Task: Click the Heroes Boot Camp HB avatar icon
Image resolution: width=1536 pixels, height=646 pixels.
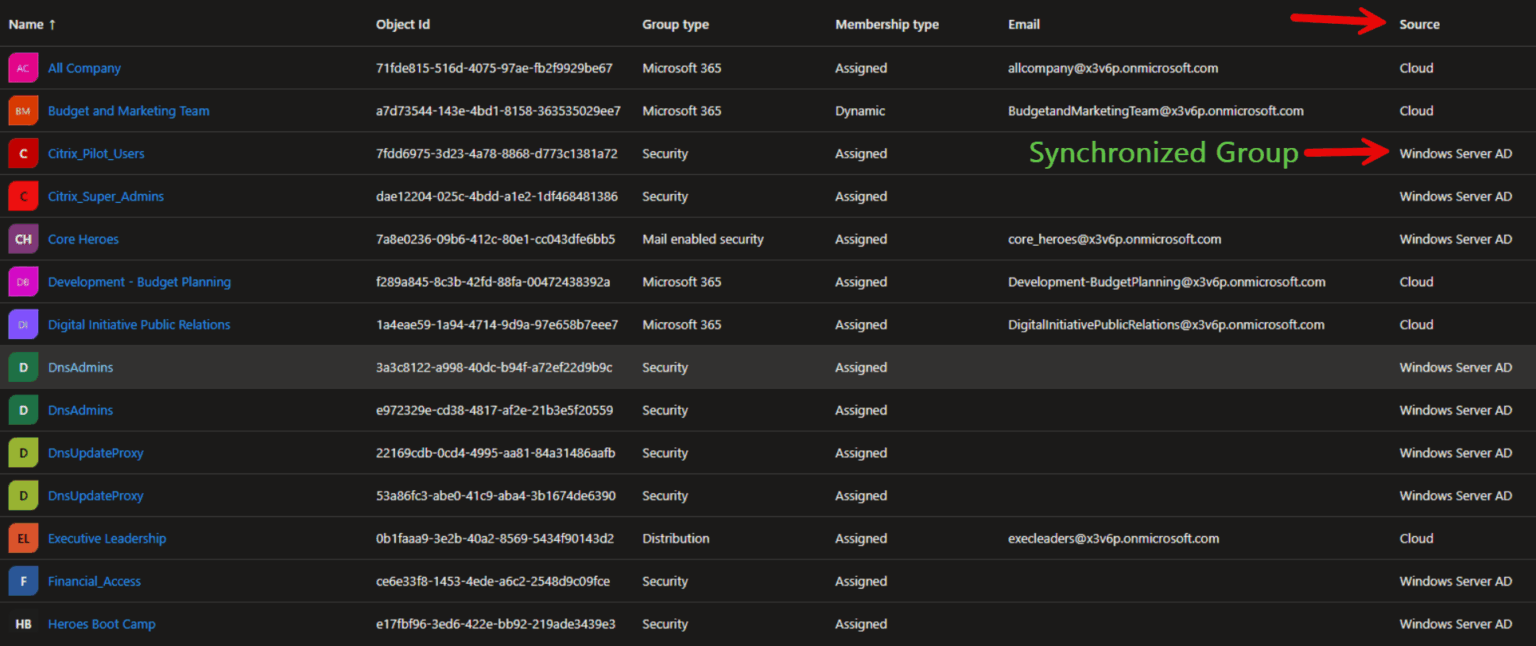Action: (23, 624)
